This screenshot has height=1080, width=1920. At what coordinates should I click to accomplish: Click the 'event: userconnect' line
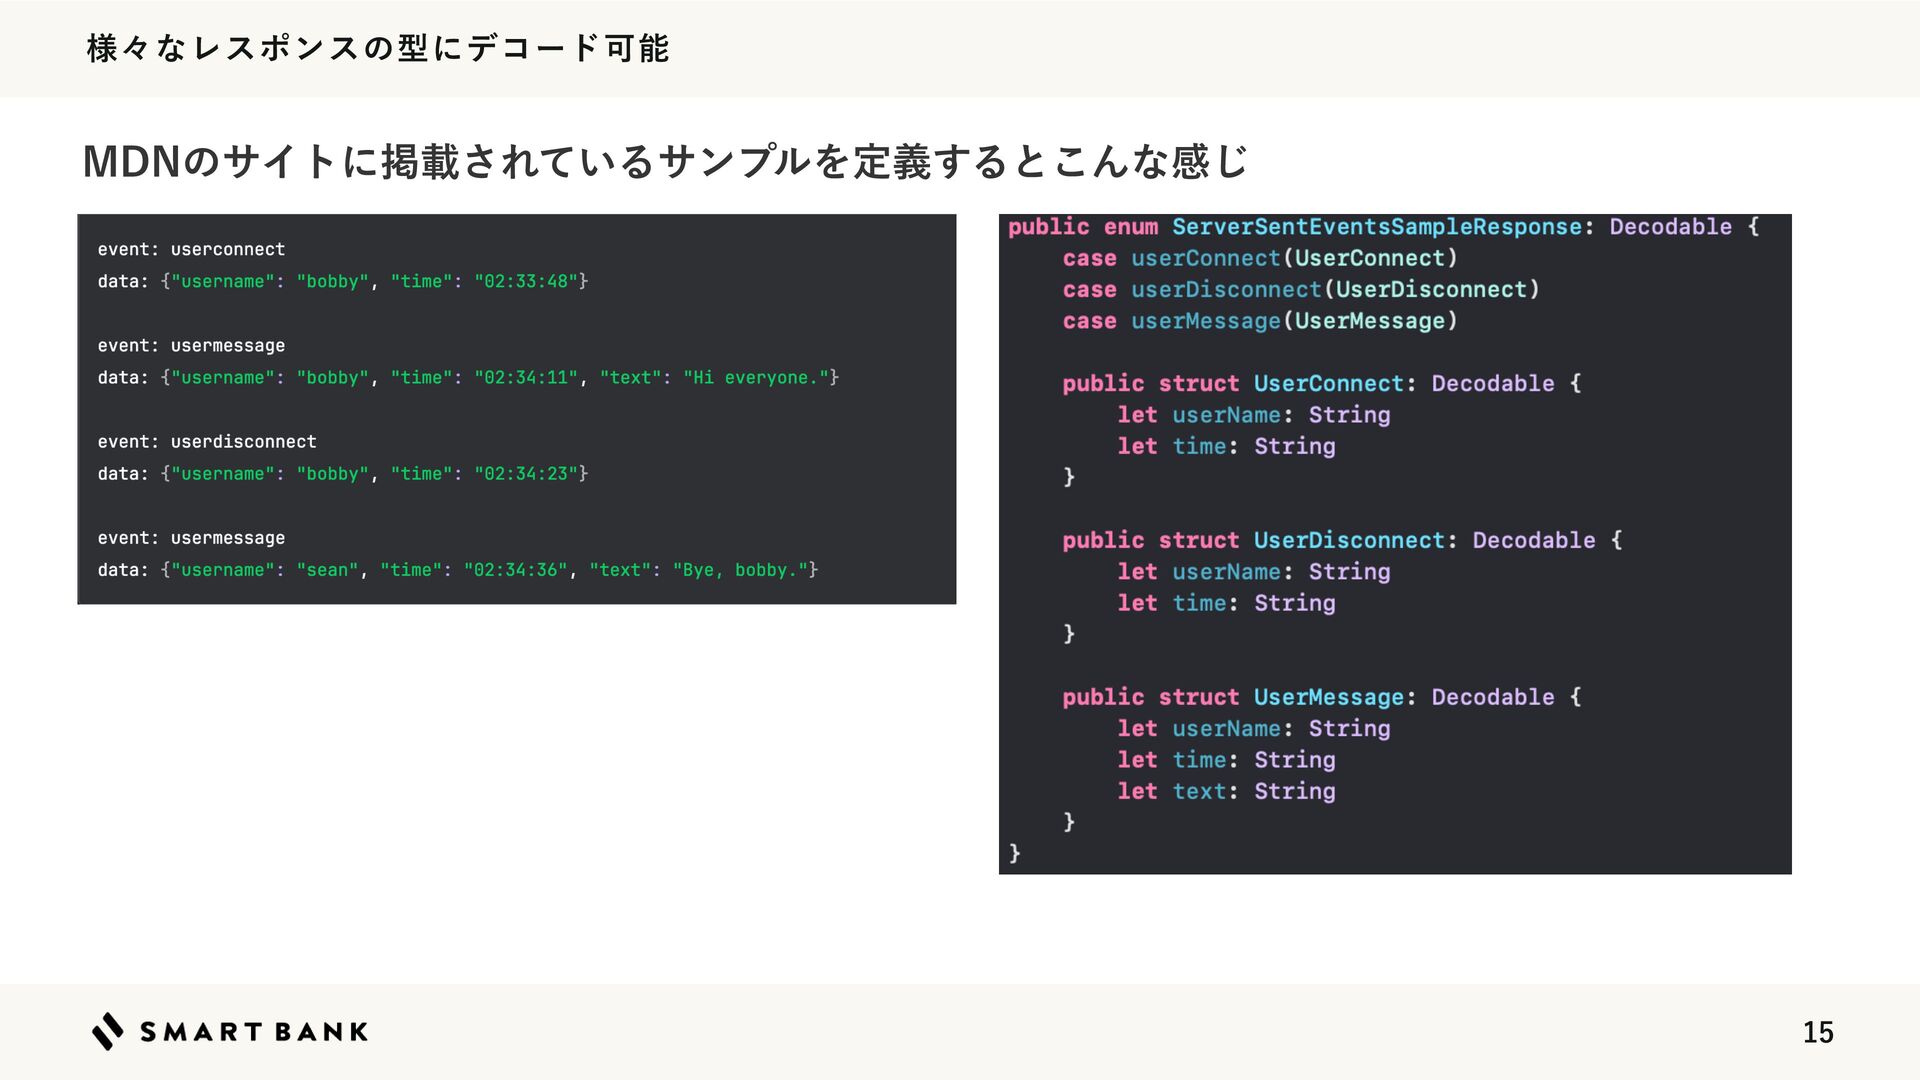tap(191, 249)
